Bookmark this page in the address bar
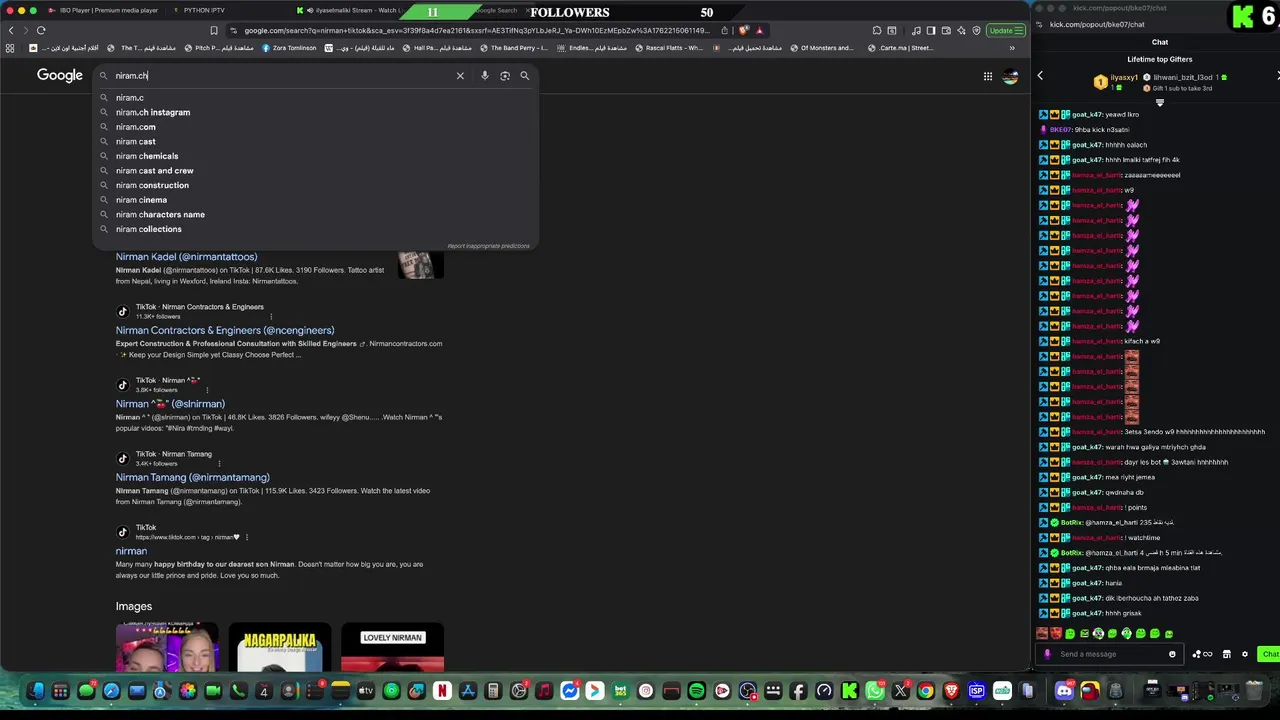 [213, 30]
